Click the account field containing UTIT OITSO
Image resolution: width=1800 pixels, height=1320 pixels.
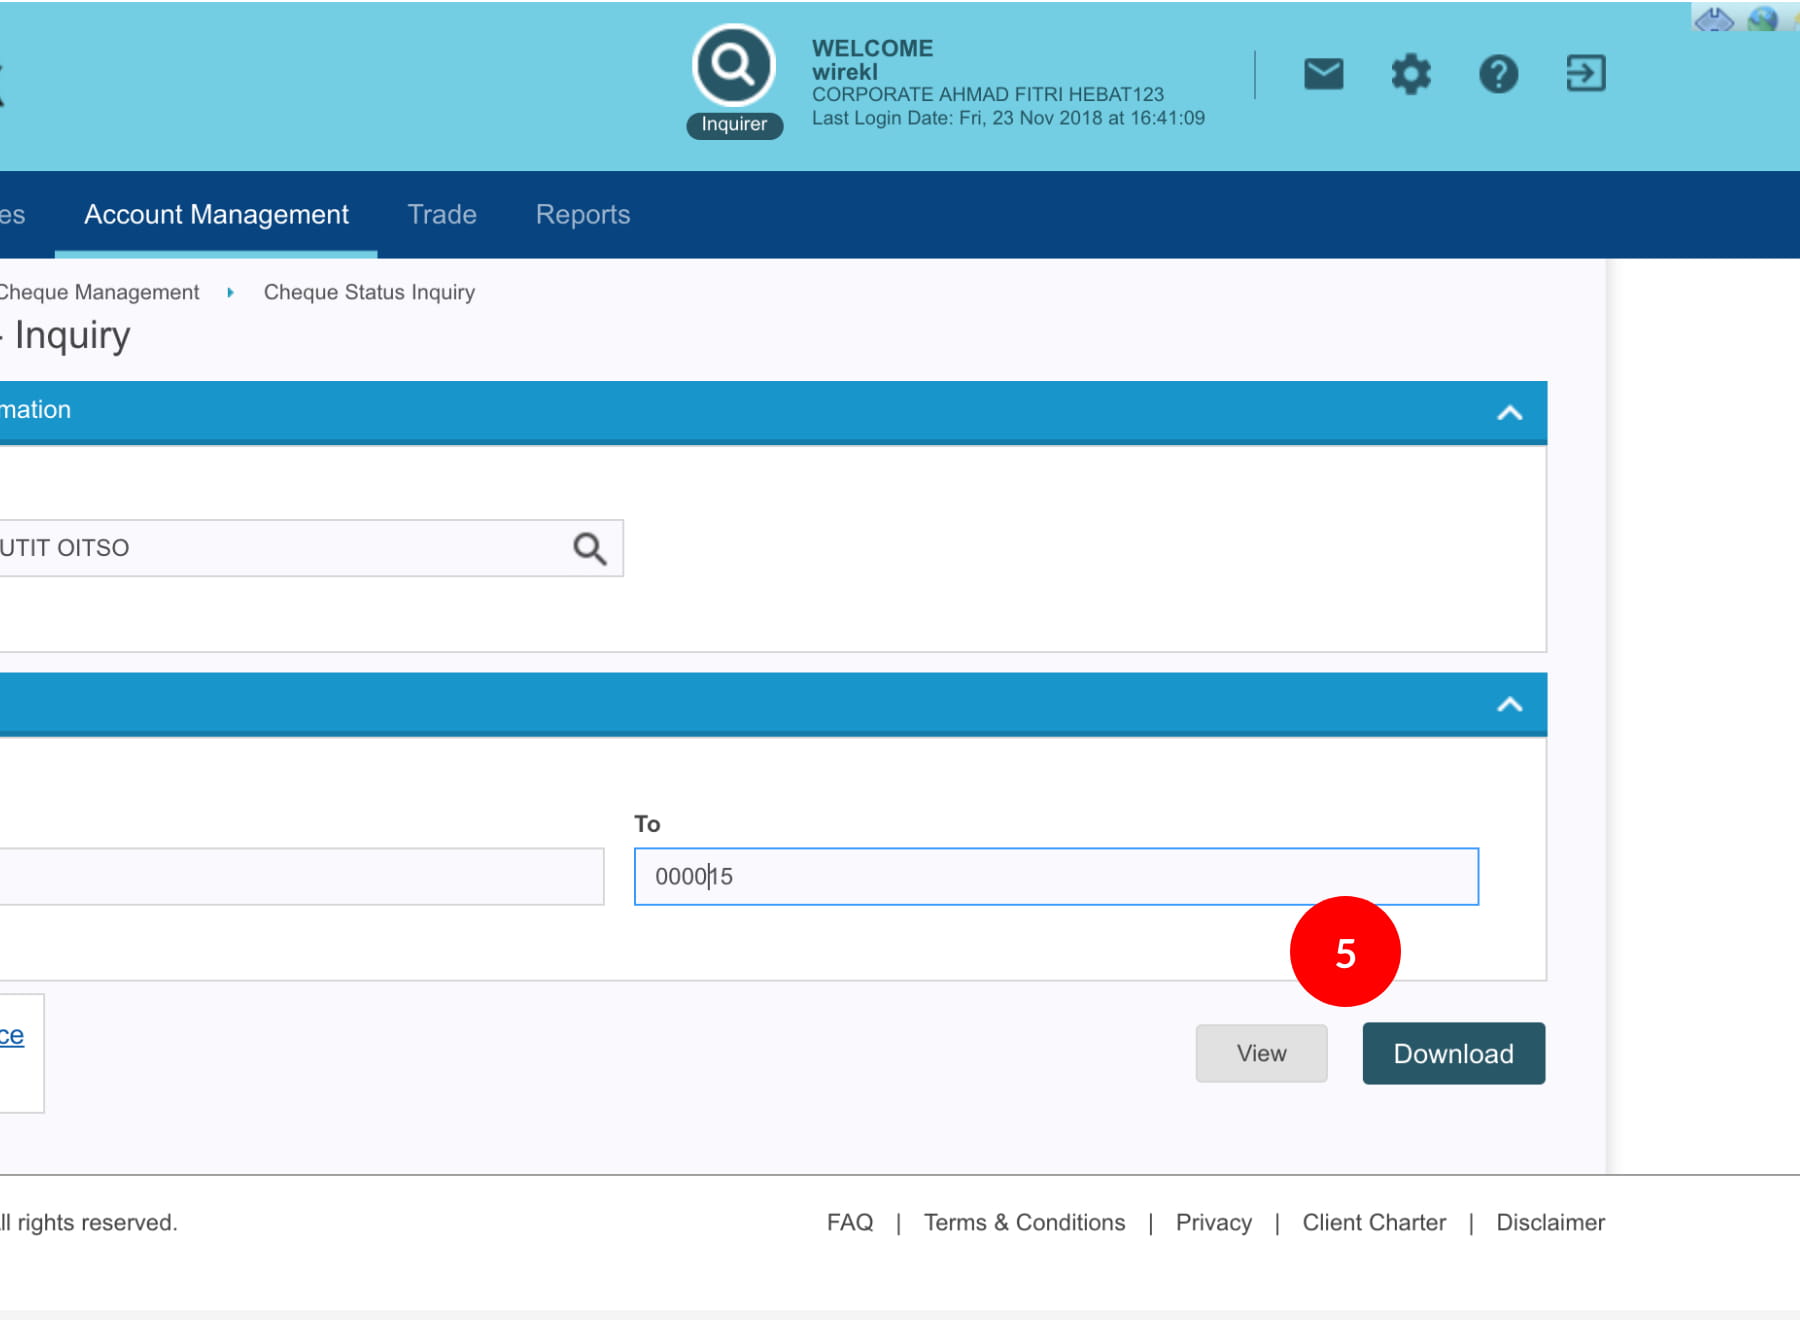(280, 548)
